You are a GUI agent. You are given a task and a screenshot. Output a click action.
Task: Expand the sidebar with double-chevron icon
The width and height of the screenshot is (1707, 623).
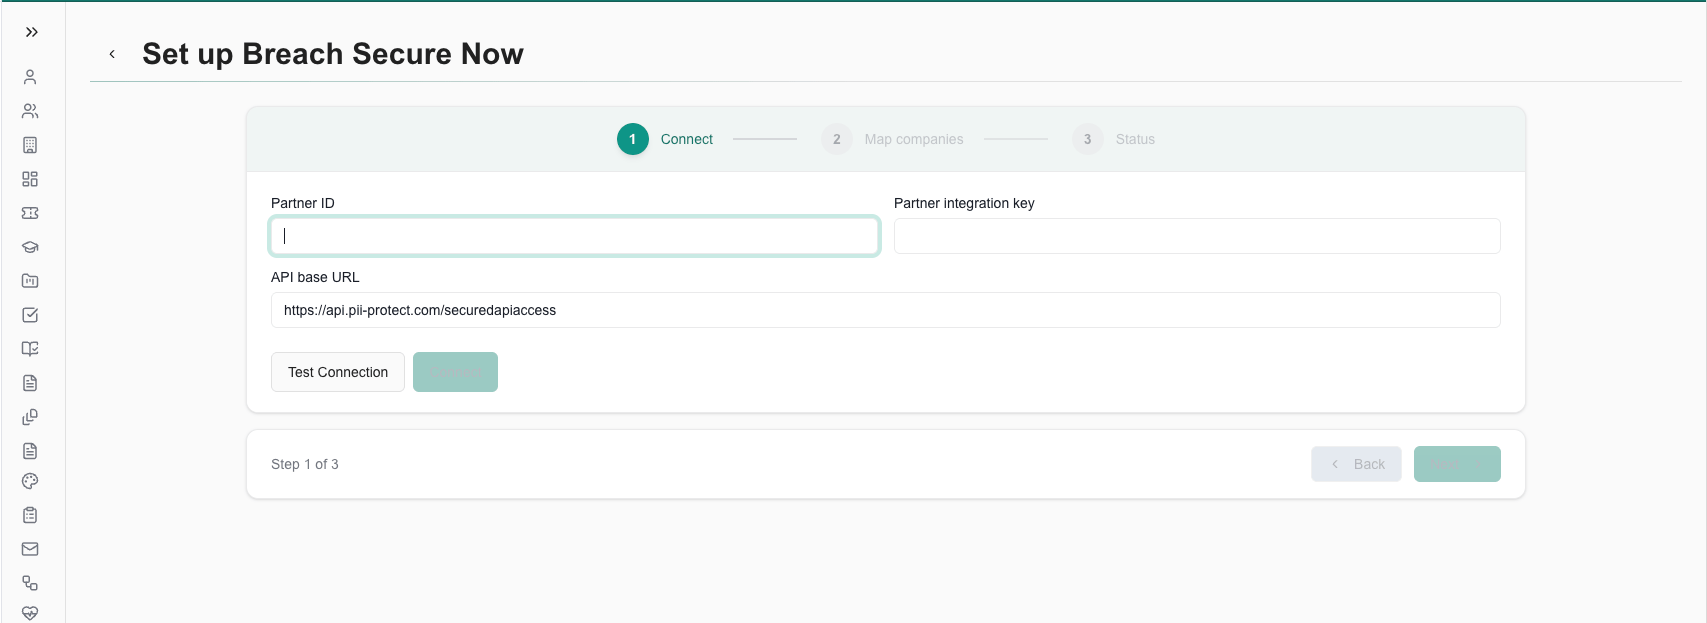point(32,32)
